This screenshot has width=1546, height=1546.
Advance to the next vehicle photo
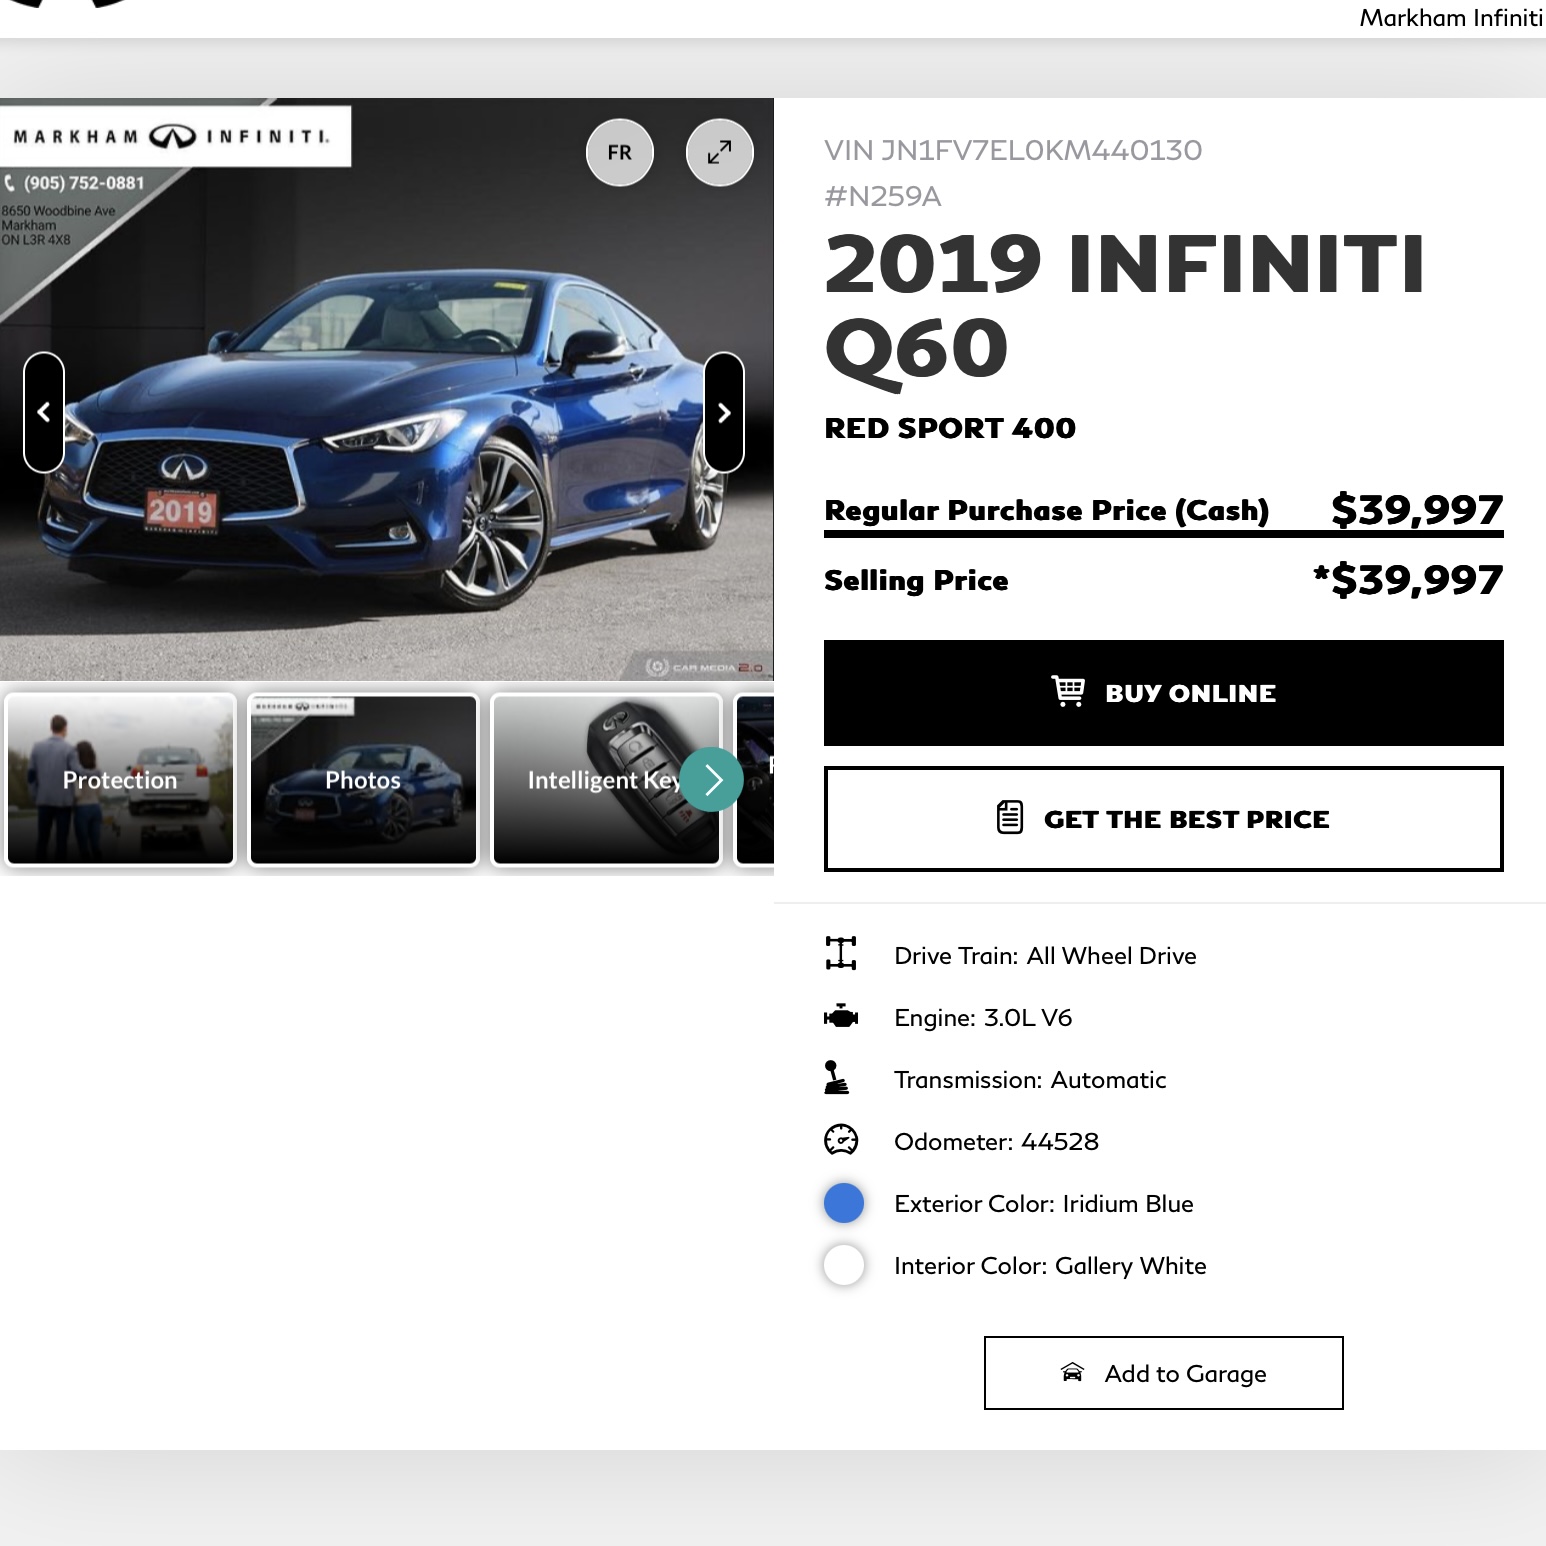[x=724, y=412]
